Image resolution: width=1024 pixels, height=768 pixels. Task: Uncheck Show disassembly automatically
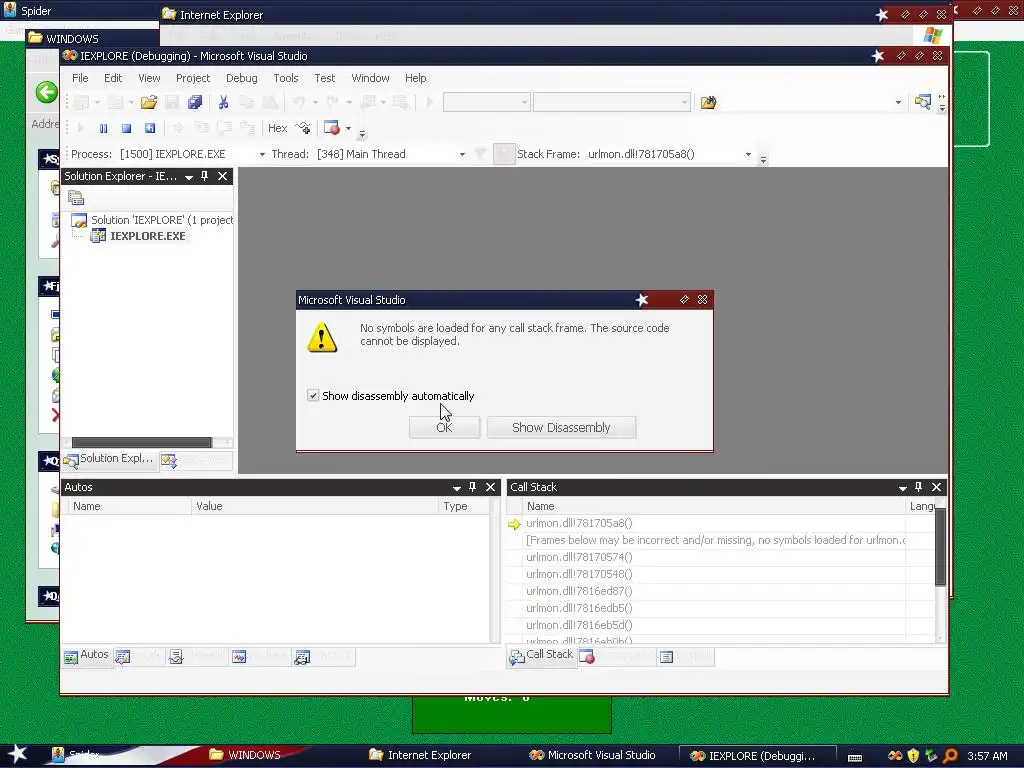click(313, 395)
